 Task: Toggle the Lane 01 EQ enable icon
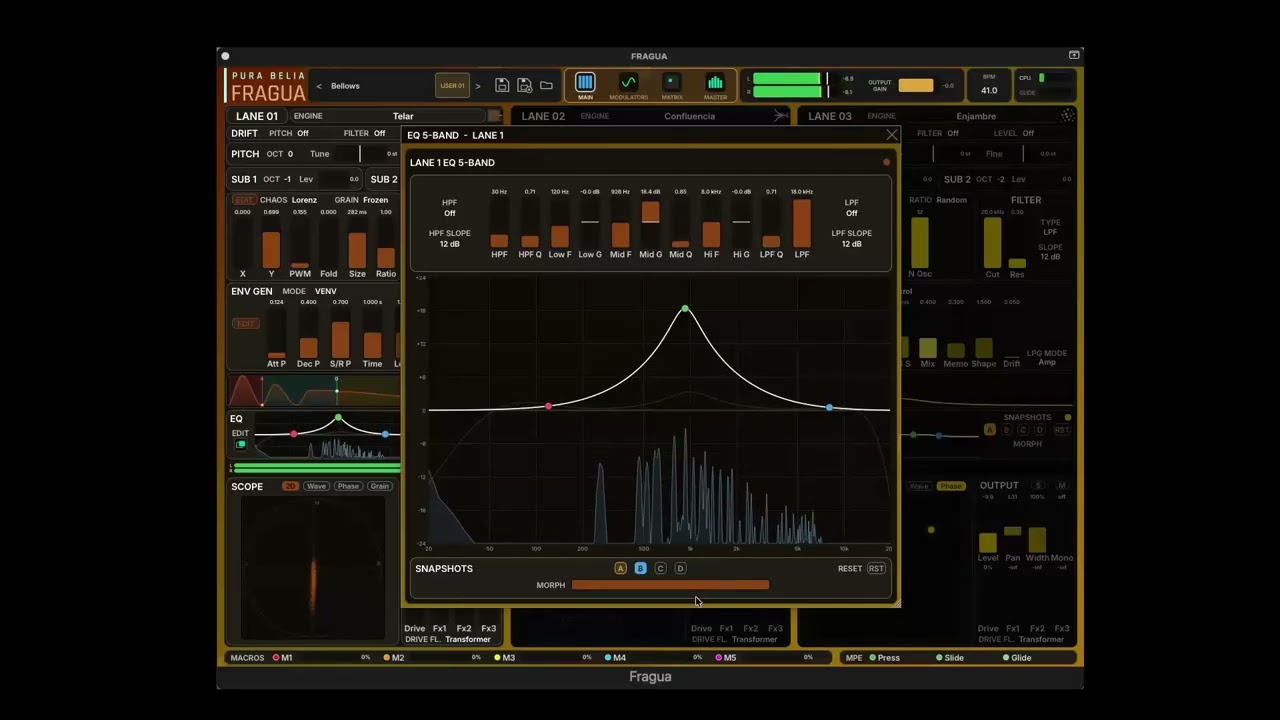(x=241, y=444)
